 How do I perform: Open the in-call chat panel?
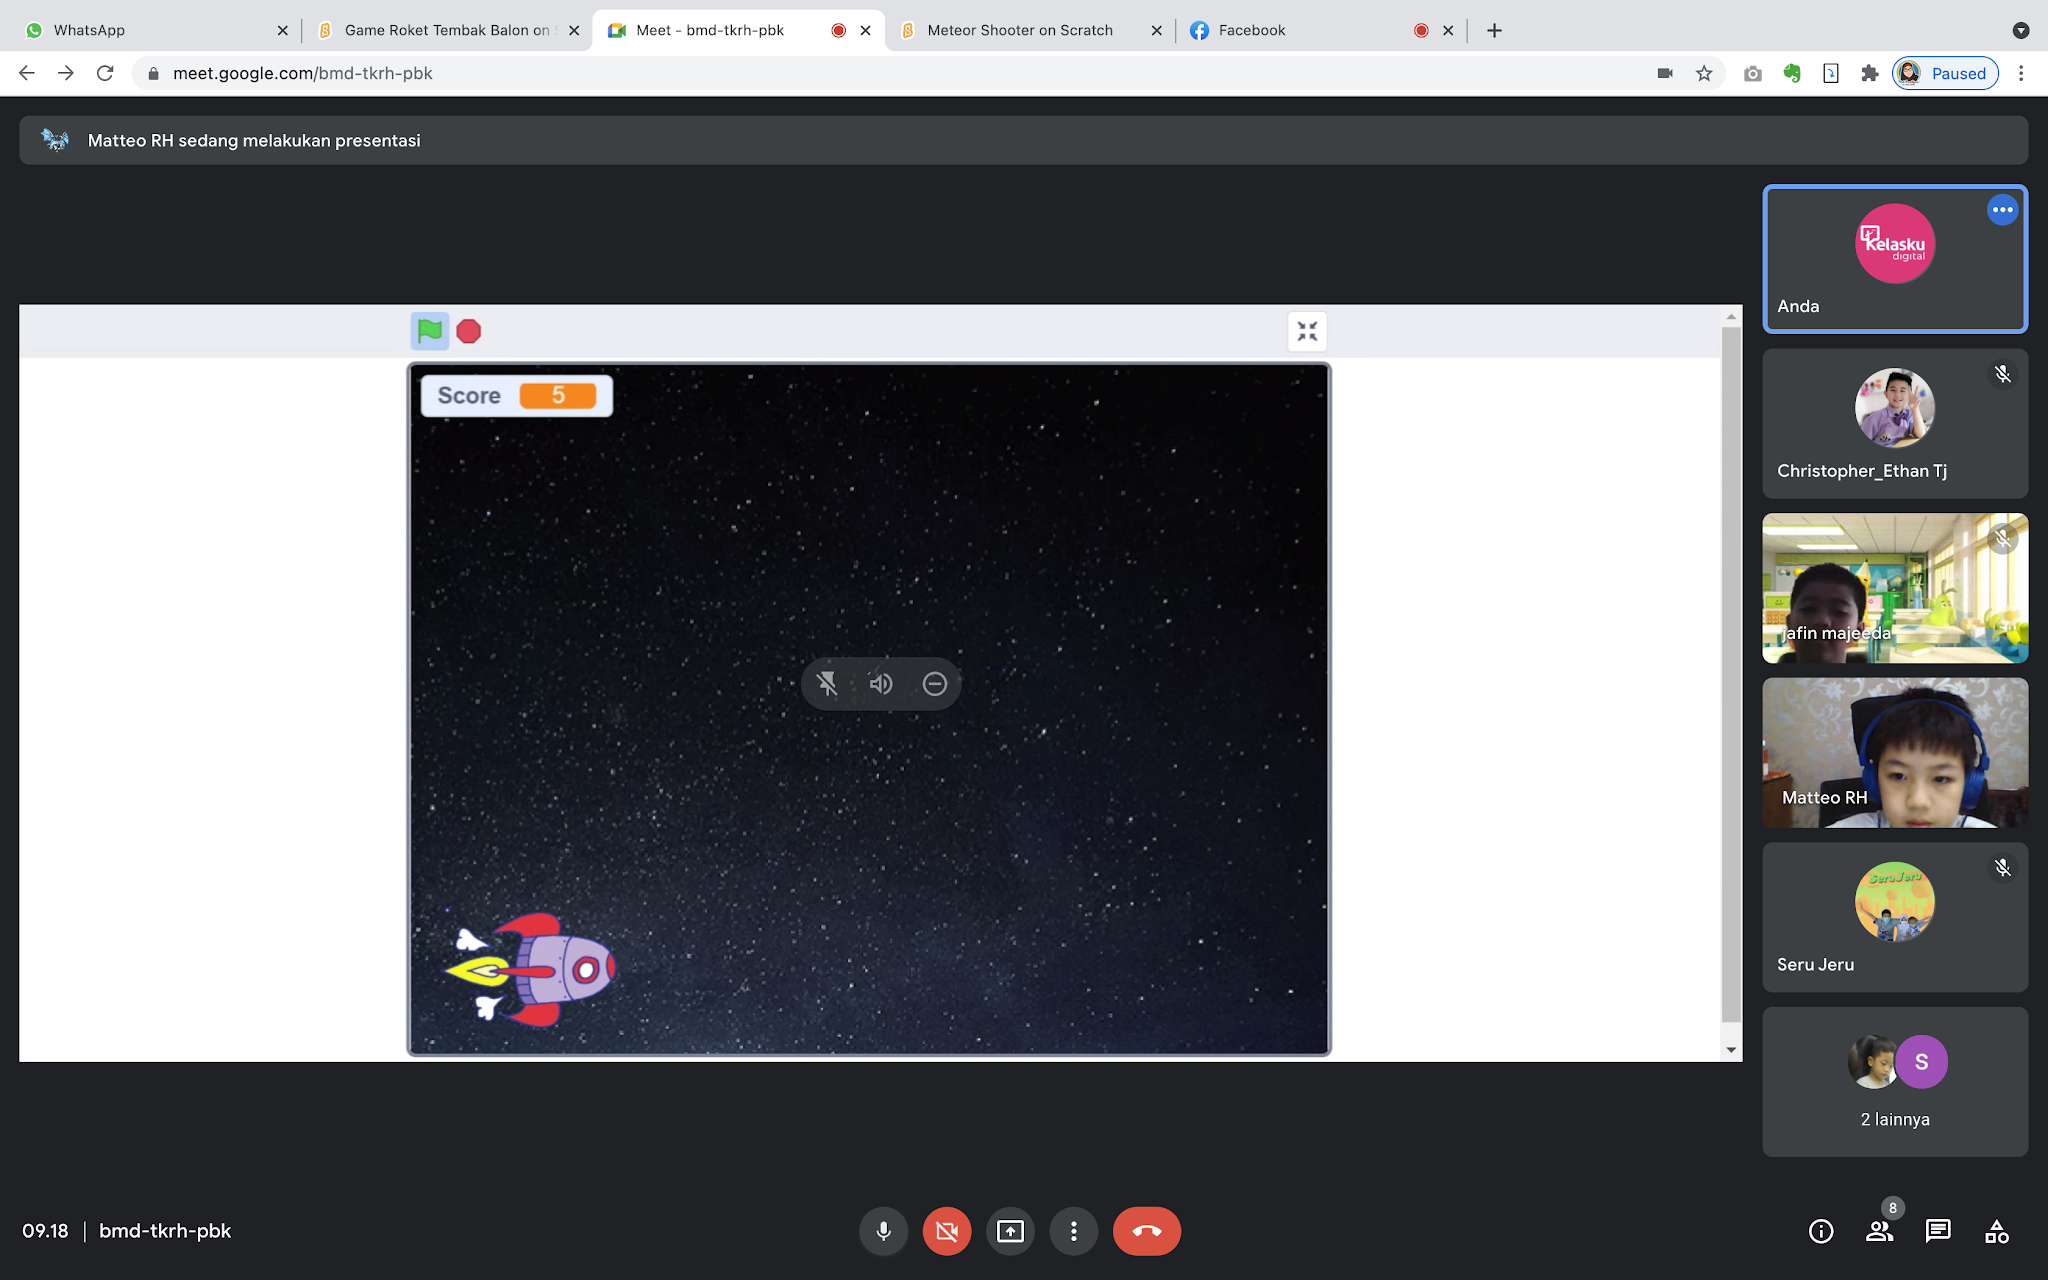[1938, 1231]
